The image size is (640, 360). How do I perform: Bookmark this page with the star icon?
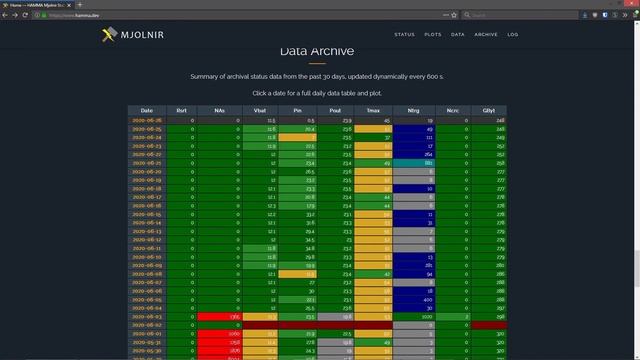454,15
